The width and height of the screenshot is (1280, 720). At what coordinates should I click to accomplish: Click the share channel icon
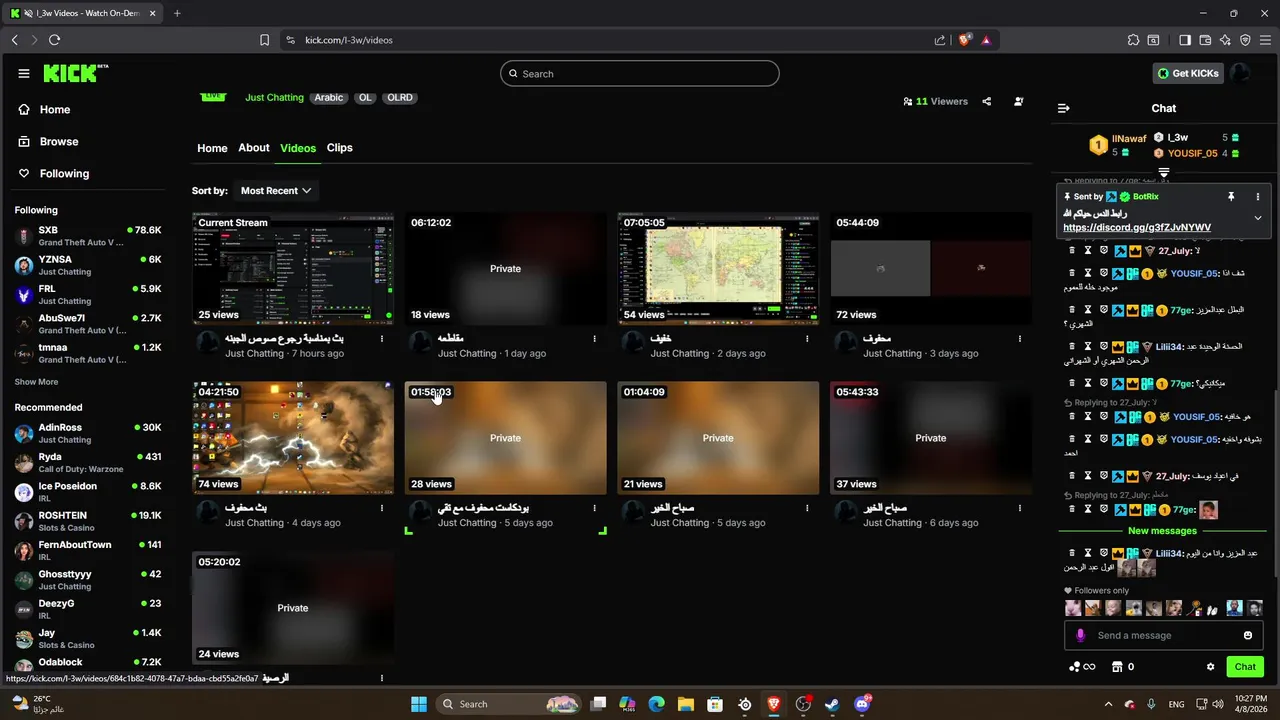987,101
